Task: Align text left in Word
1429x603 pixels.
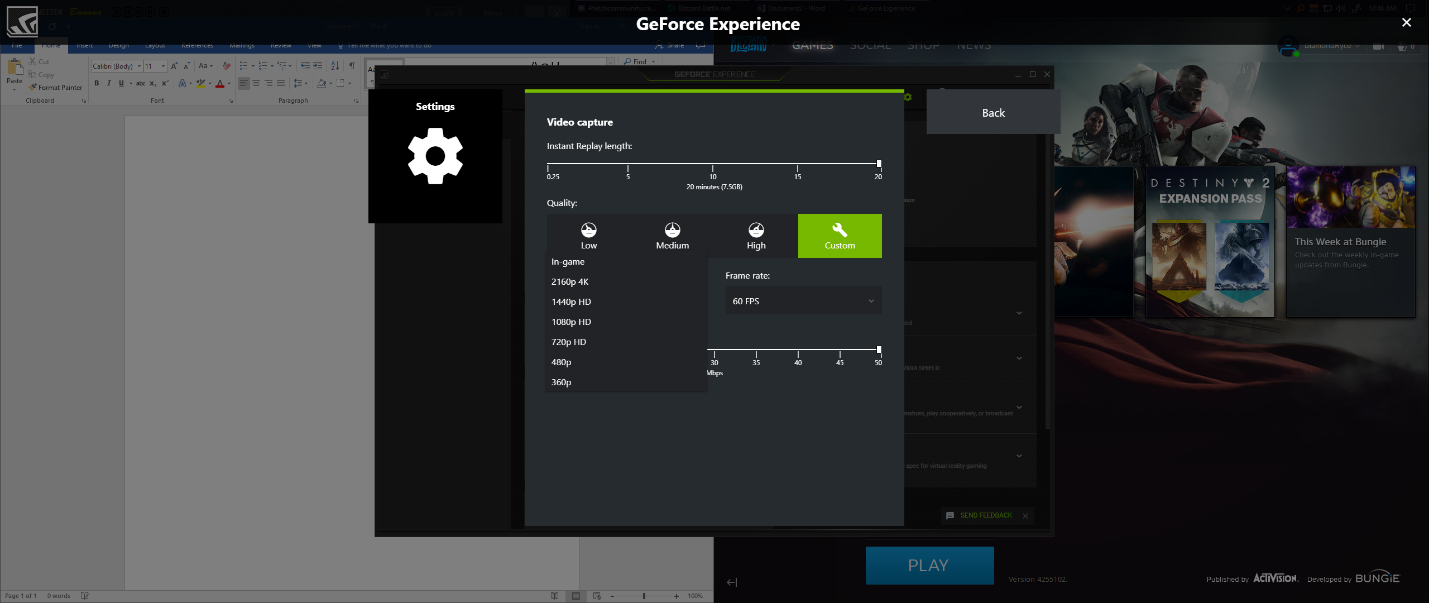Action: coord(243,83)
